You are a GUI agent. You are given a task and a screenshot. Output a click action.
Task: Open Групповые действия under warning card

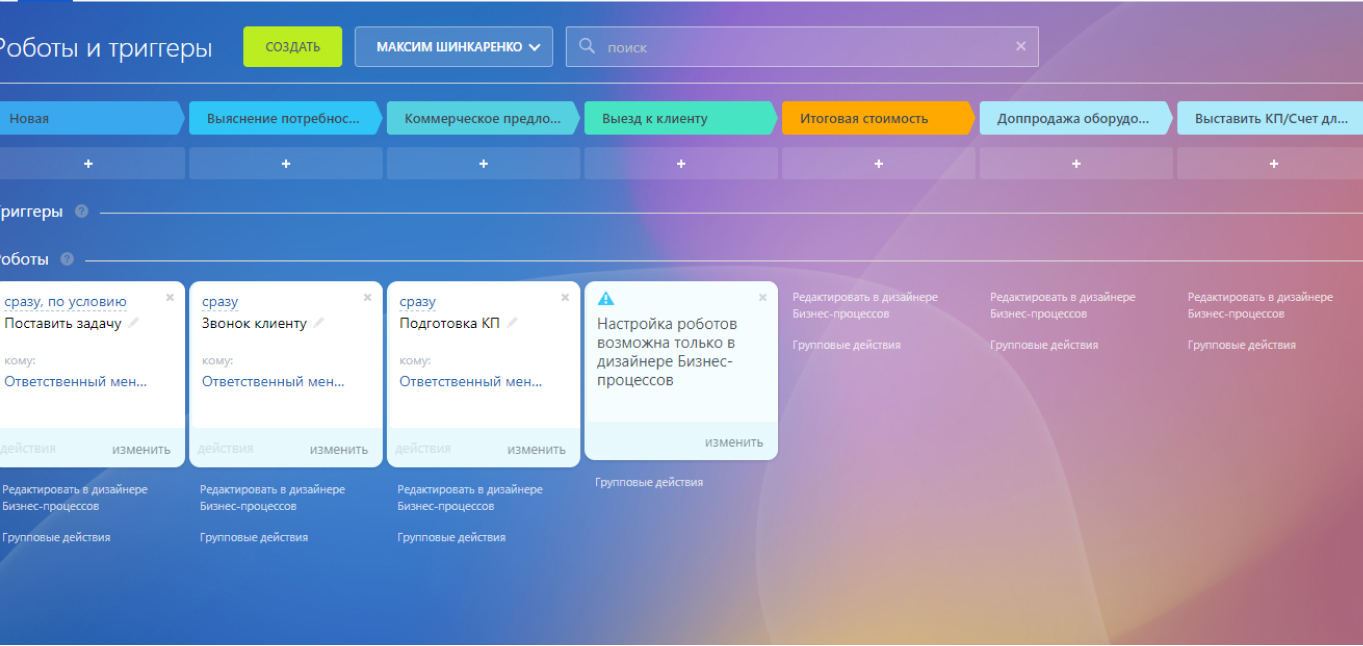pyautogui.click(x=649, y=482)
